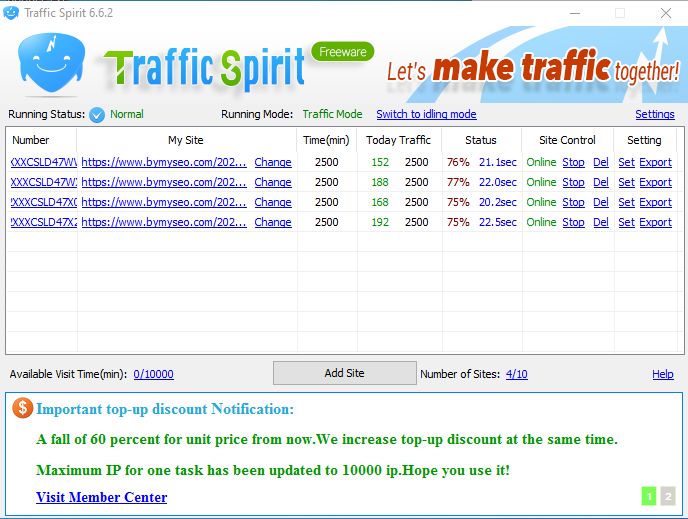Click Change in the 168 traffic row
688x519 pixels.
pyautogui.click(x=273, y=202)
